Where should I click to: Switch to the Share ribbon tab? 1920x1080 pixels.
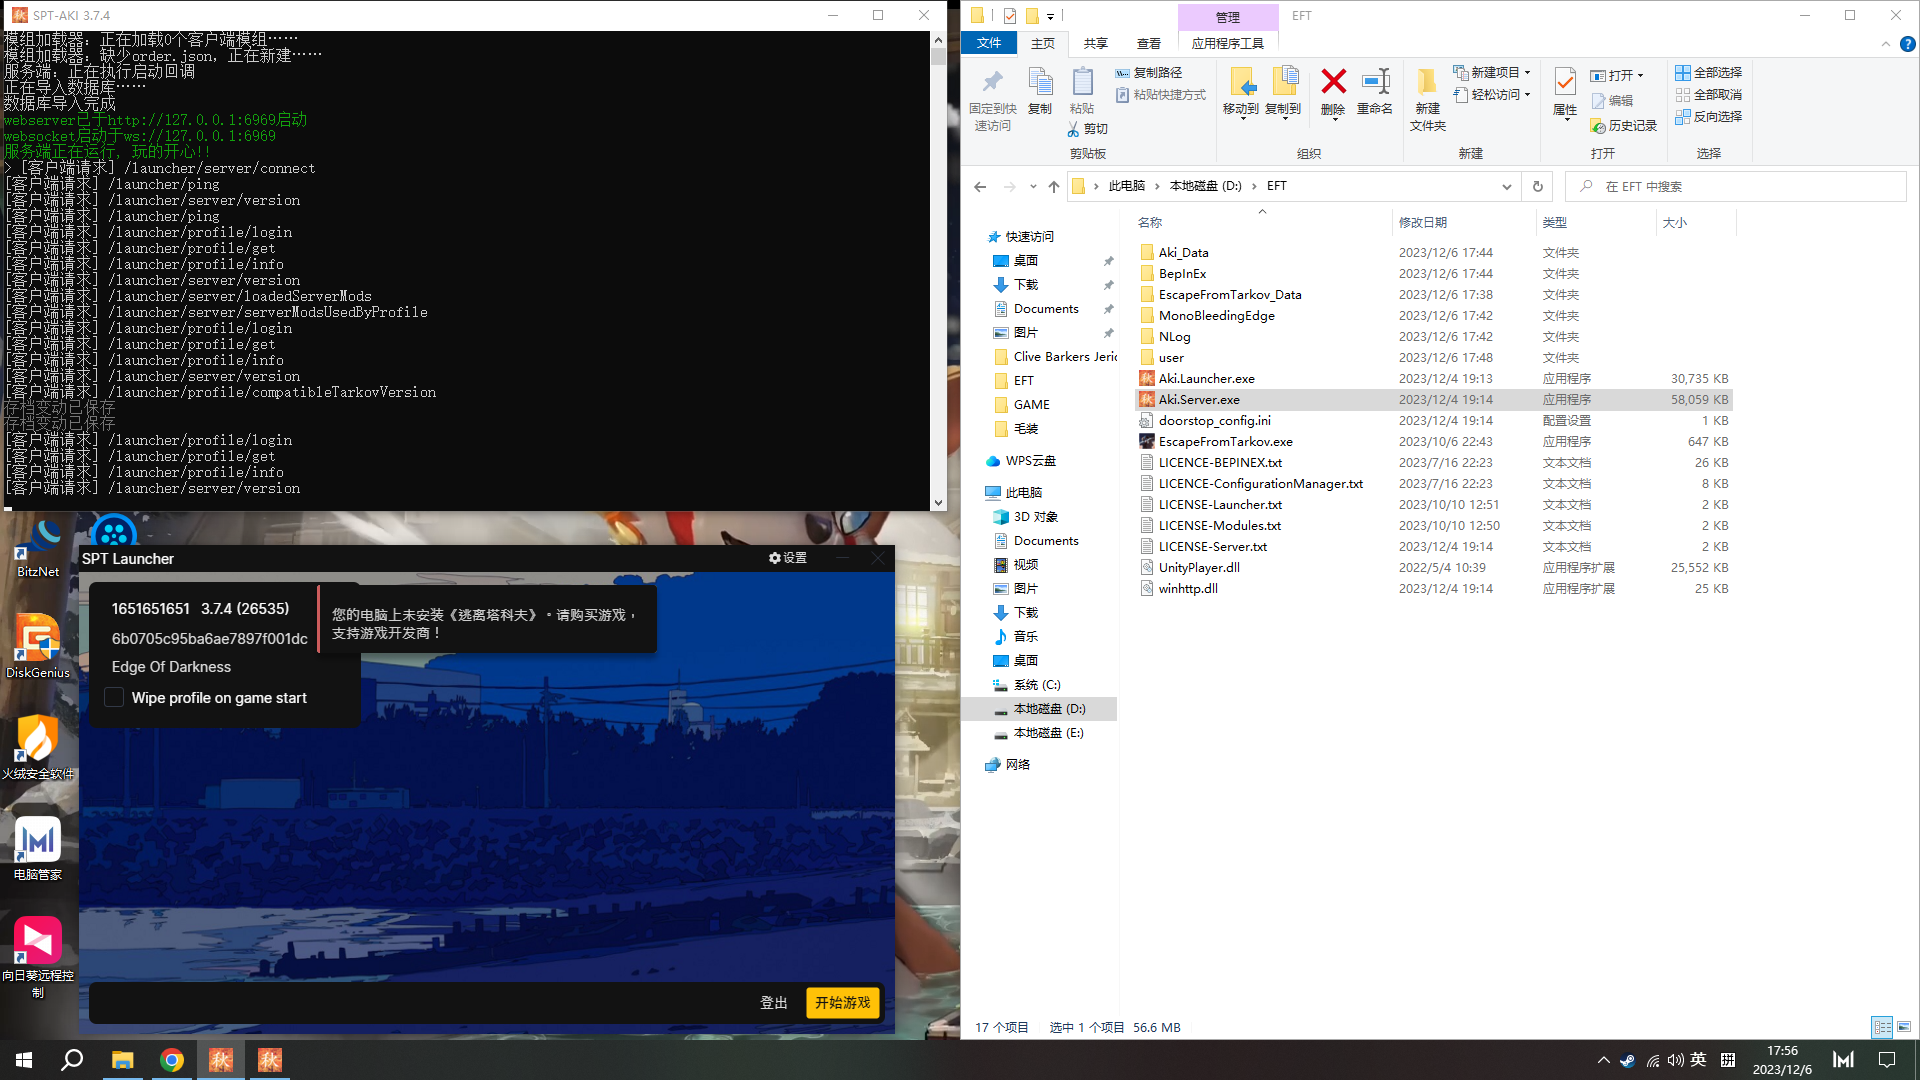[1096, 43]
